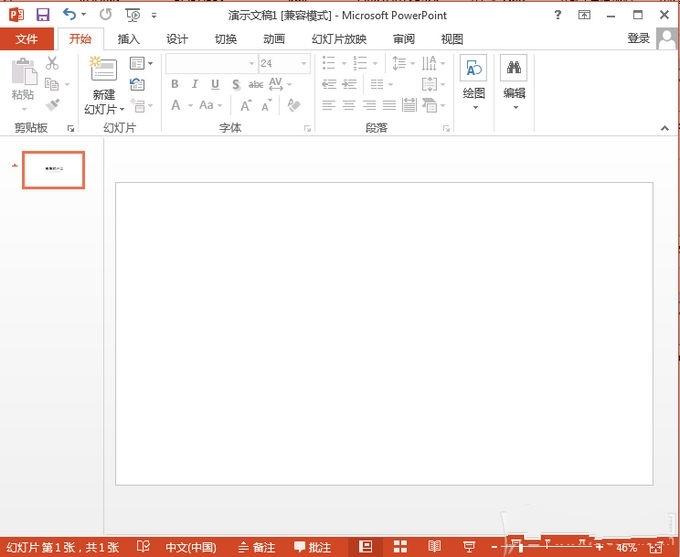Switch to the 幻灯片放映 tab
Screen dimensions: 680x557
(339, 39)
